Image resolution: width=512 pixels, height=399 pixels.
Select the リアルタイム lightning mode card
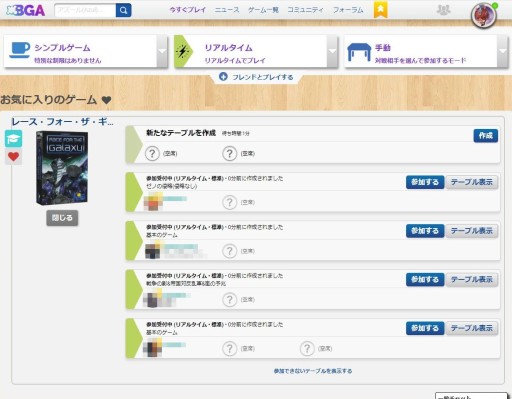(x=251, y=51)
